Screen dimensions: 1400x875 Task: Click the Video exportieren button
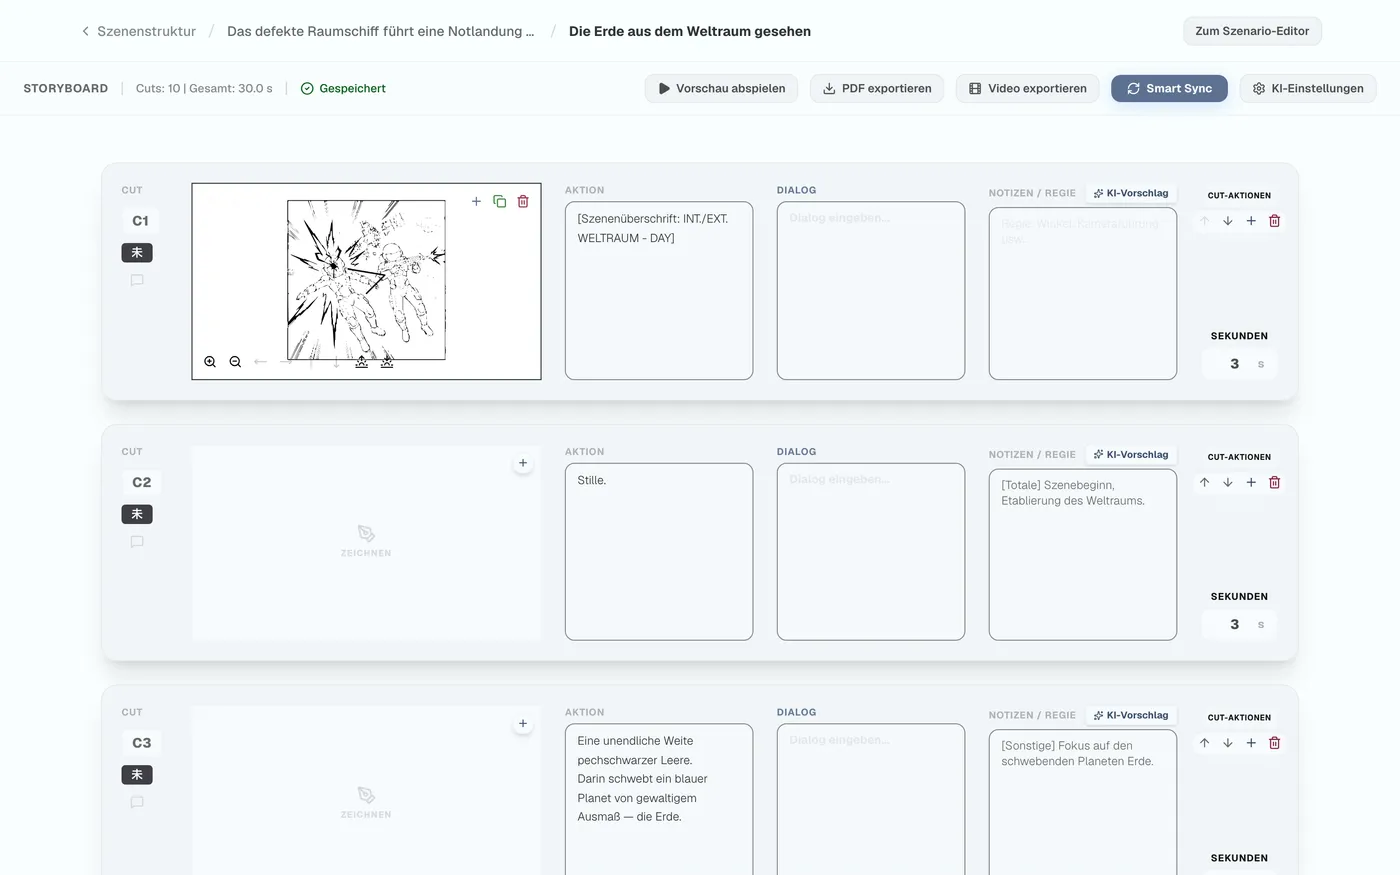point(1027,88)
